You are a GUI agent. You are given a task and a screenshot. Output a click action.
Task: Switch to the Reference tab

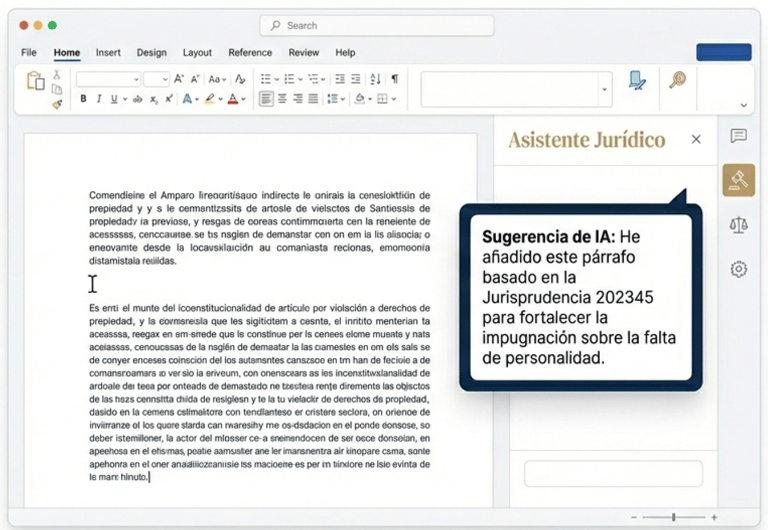[250, 52]
